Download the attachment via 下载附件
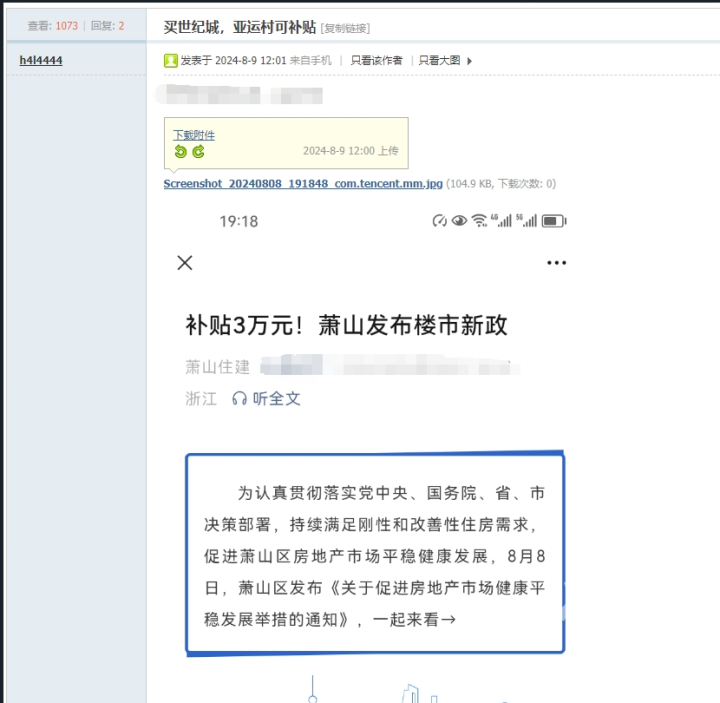 click(x=194, y=135)
